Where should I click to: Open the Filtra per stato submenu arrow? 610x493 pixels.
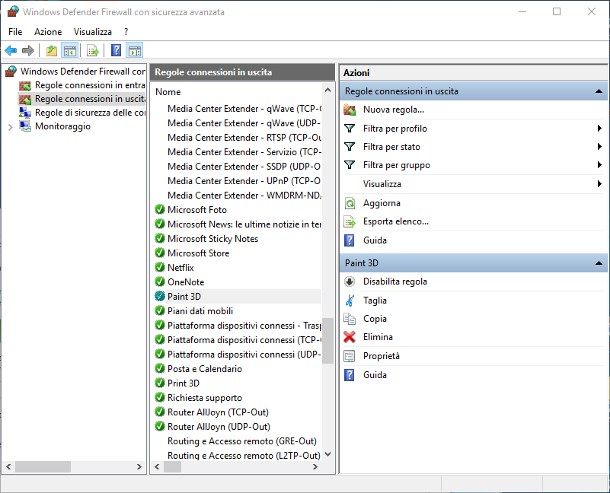click(x=599, y=147)
